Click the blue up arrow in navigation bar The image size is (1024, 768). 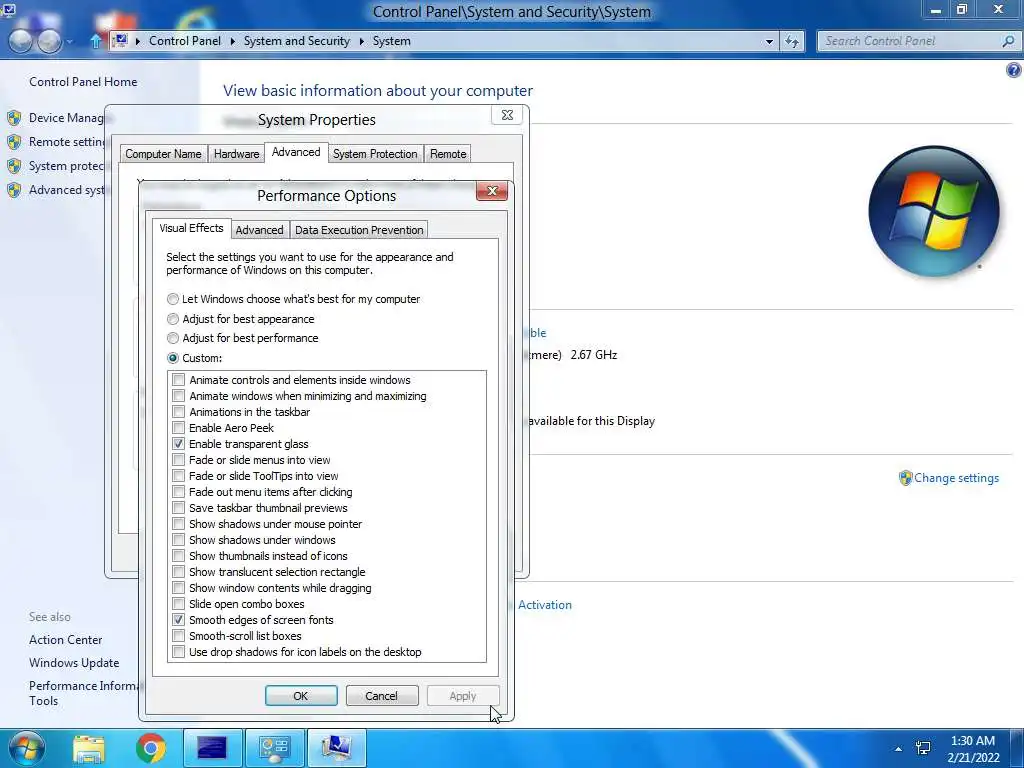pos(95,41)
